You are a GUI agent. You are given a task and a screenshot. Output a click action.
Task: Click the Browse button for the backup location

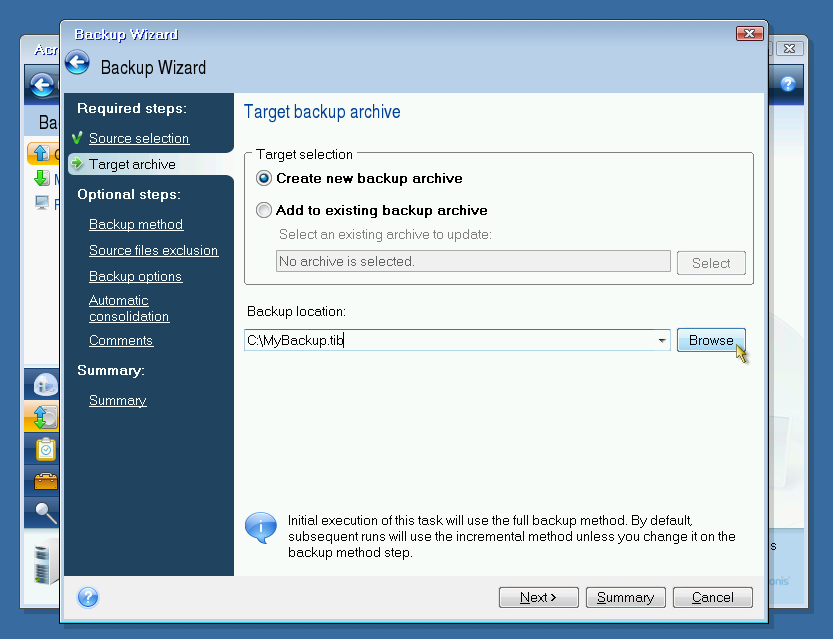click(x=711, y=340)
